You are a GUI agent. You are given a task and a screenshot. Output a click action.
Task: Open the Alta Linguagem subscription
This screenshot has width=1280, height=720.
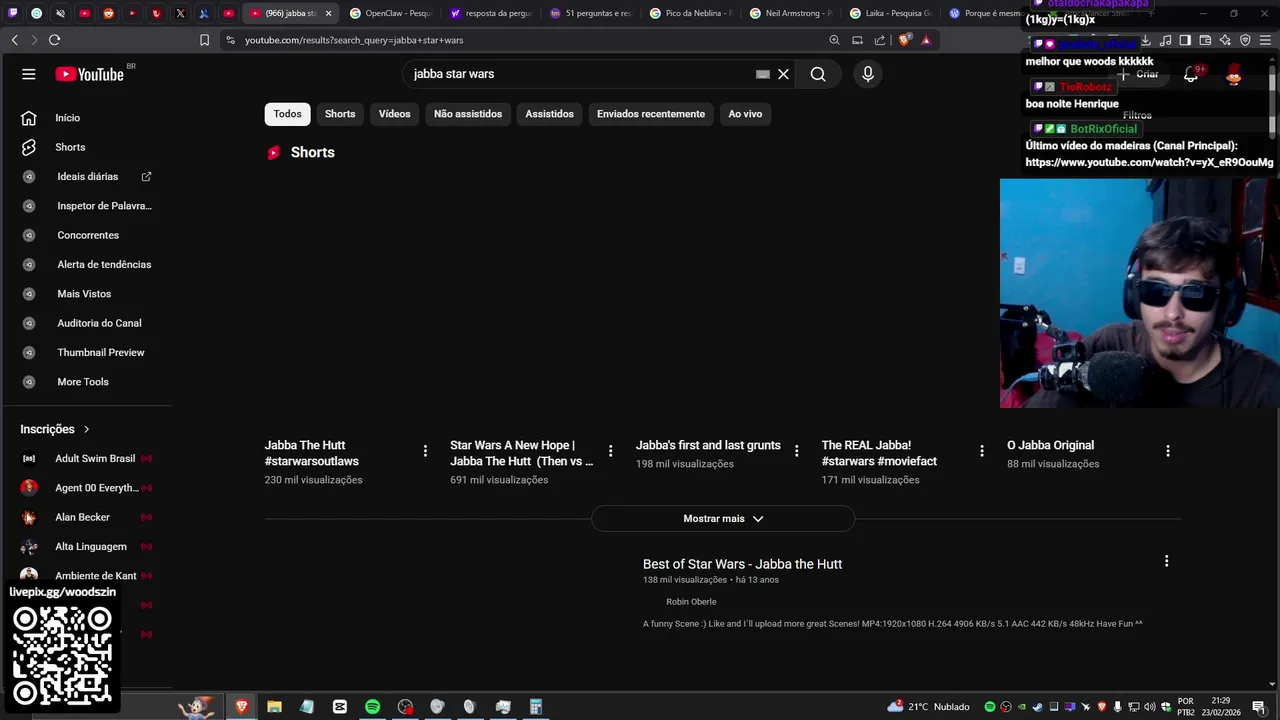point(87,546)
